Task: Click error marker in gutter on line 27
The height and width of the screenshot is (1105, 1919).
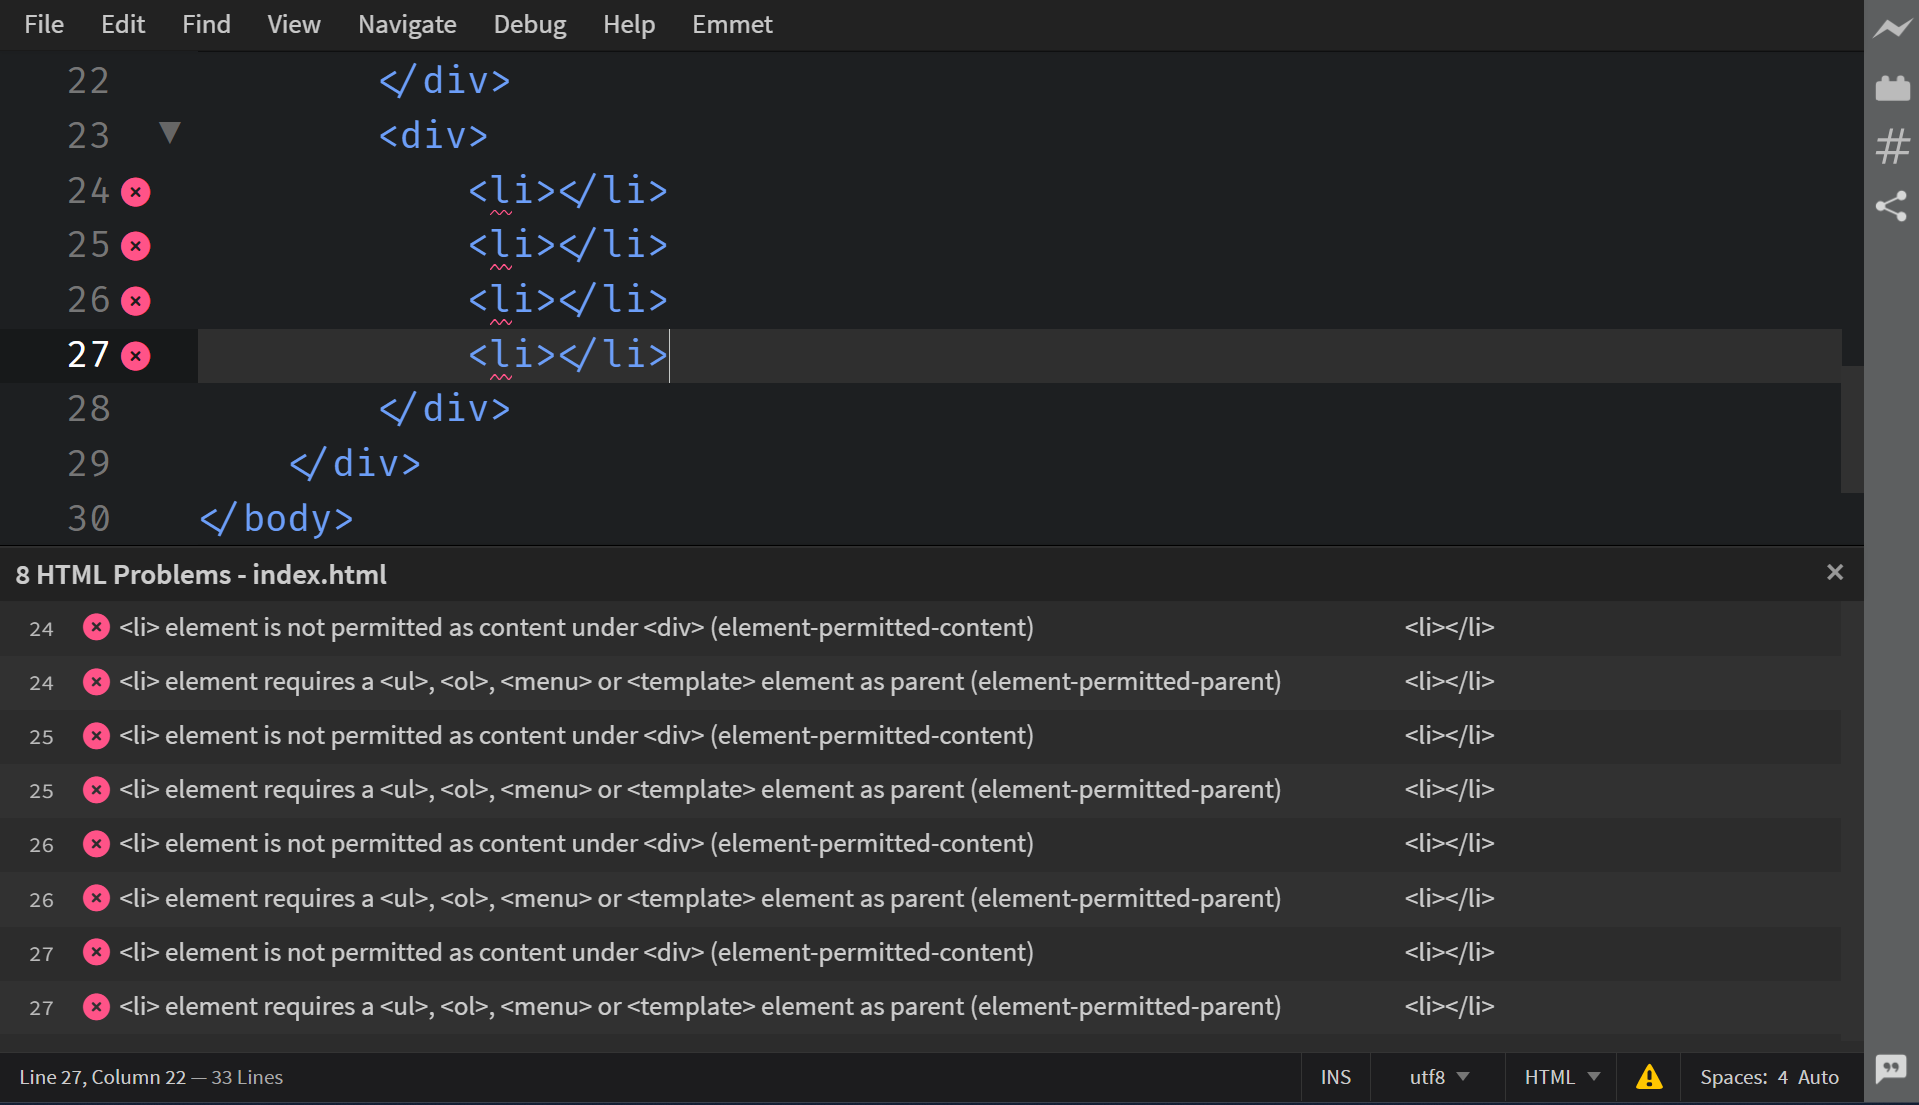Action: tap(136, 356)
